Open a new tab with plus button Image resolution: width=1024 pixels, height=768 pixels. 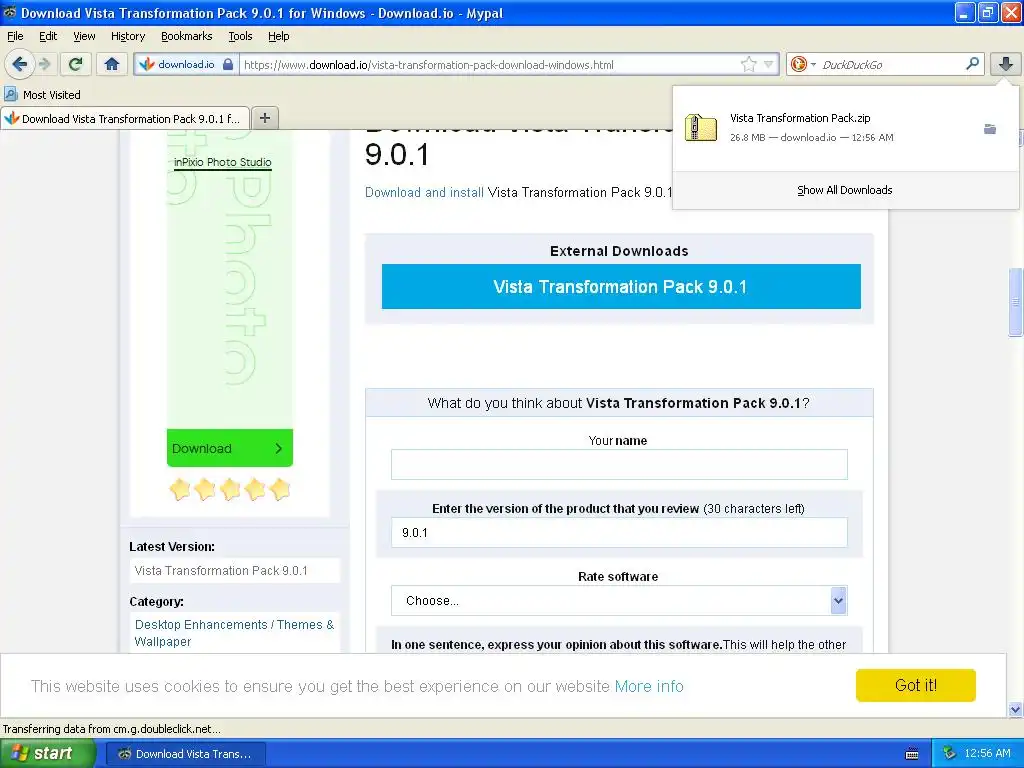(264, 118)
